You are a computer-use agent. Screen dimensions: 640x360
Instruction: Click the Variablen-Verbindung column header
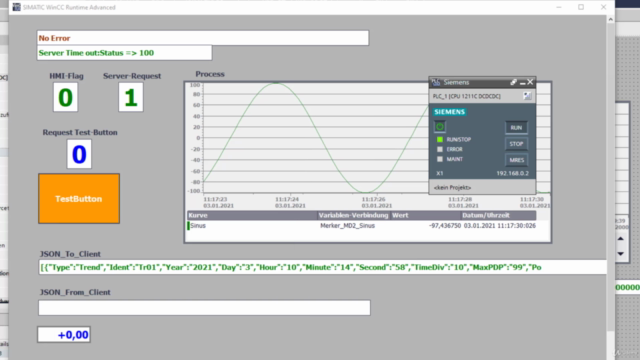(x=353, y=215)
